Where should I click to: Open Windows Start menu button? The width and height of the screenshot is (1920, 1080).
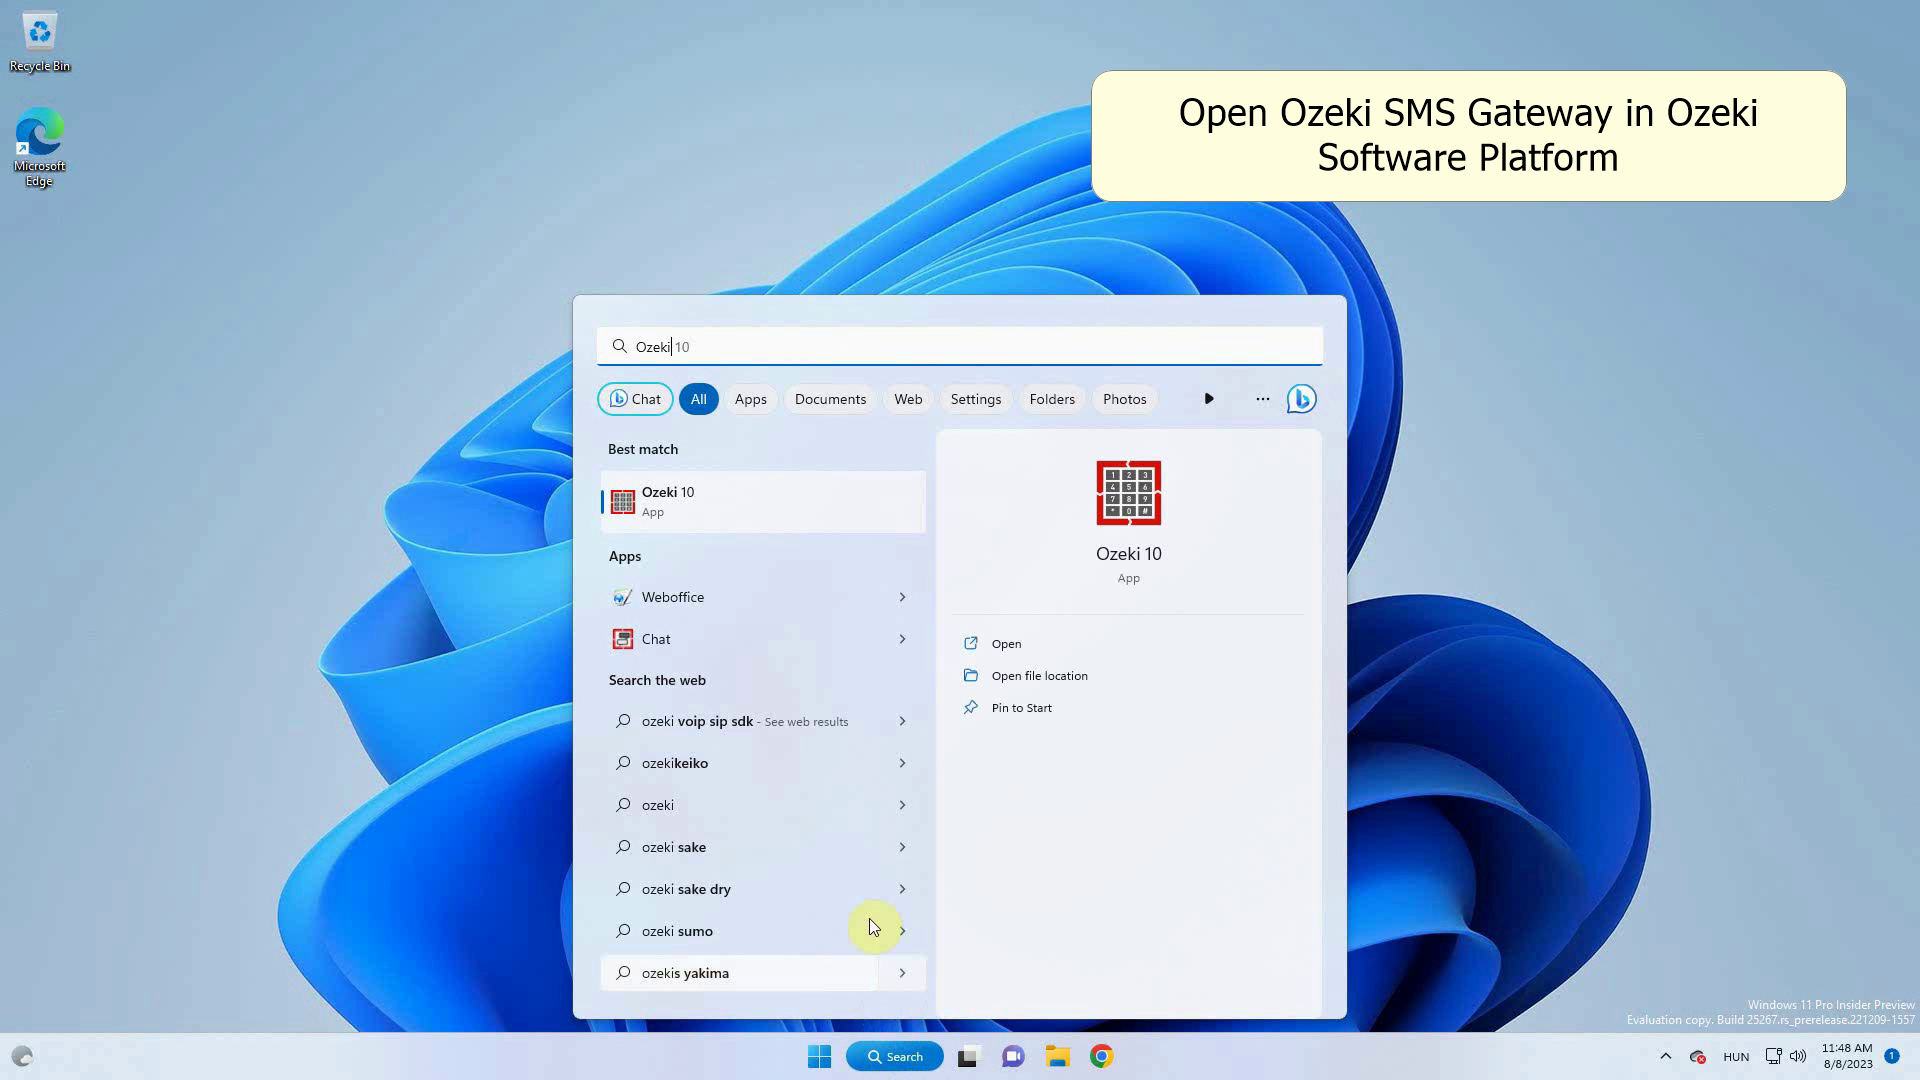click(819, 1056)
